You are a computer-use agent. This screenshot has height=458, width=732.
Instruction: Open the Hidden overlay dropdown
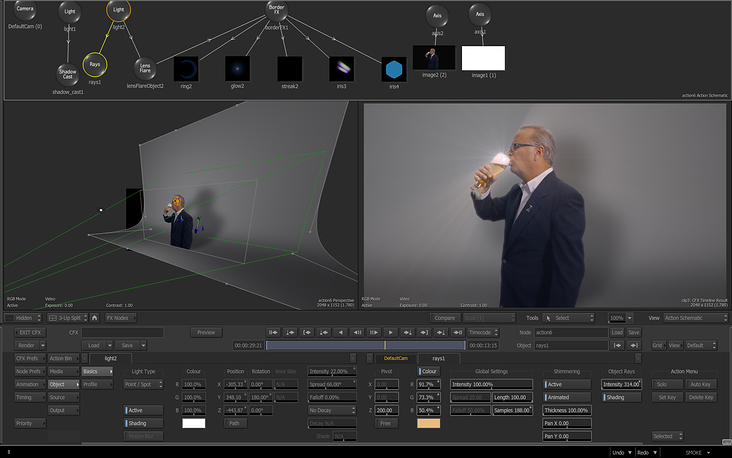[23, 318]
